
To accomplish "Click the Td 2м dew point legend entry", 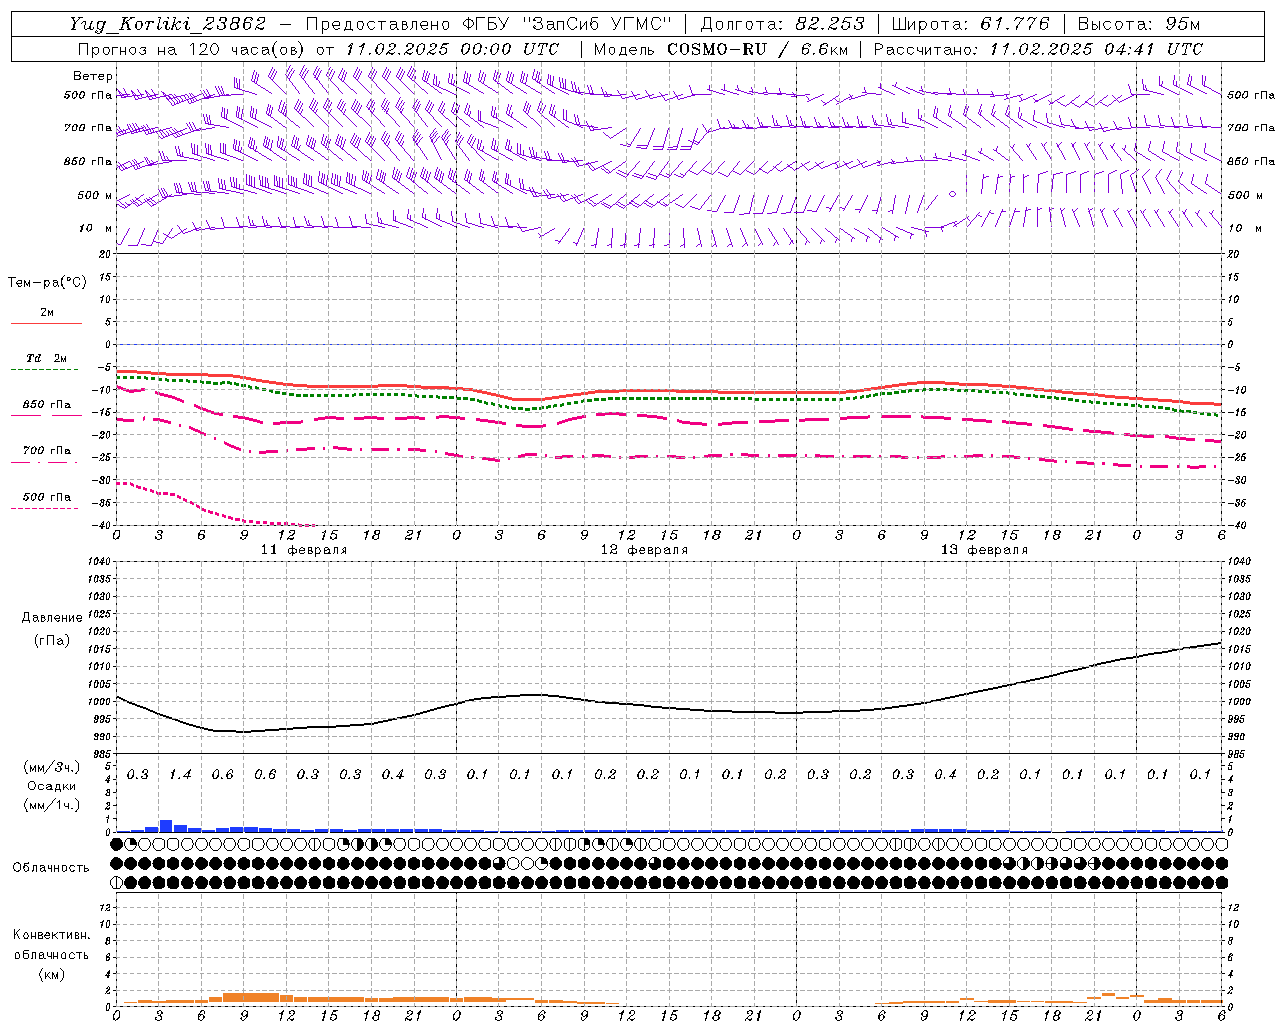I will (x=47, y=358).
